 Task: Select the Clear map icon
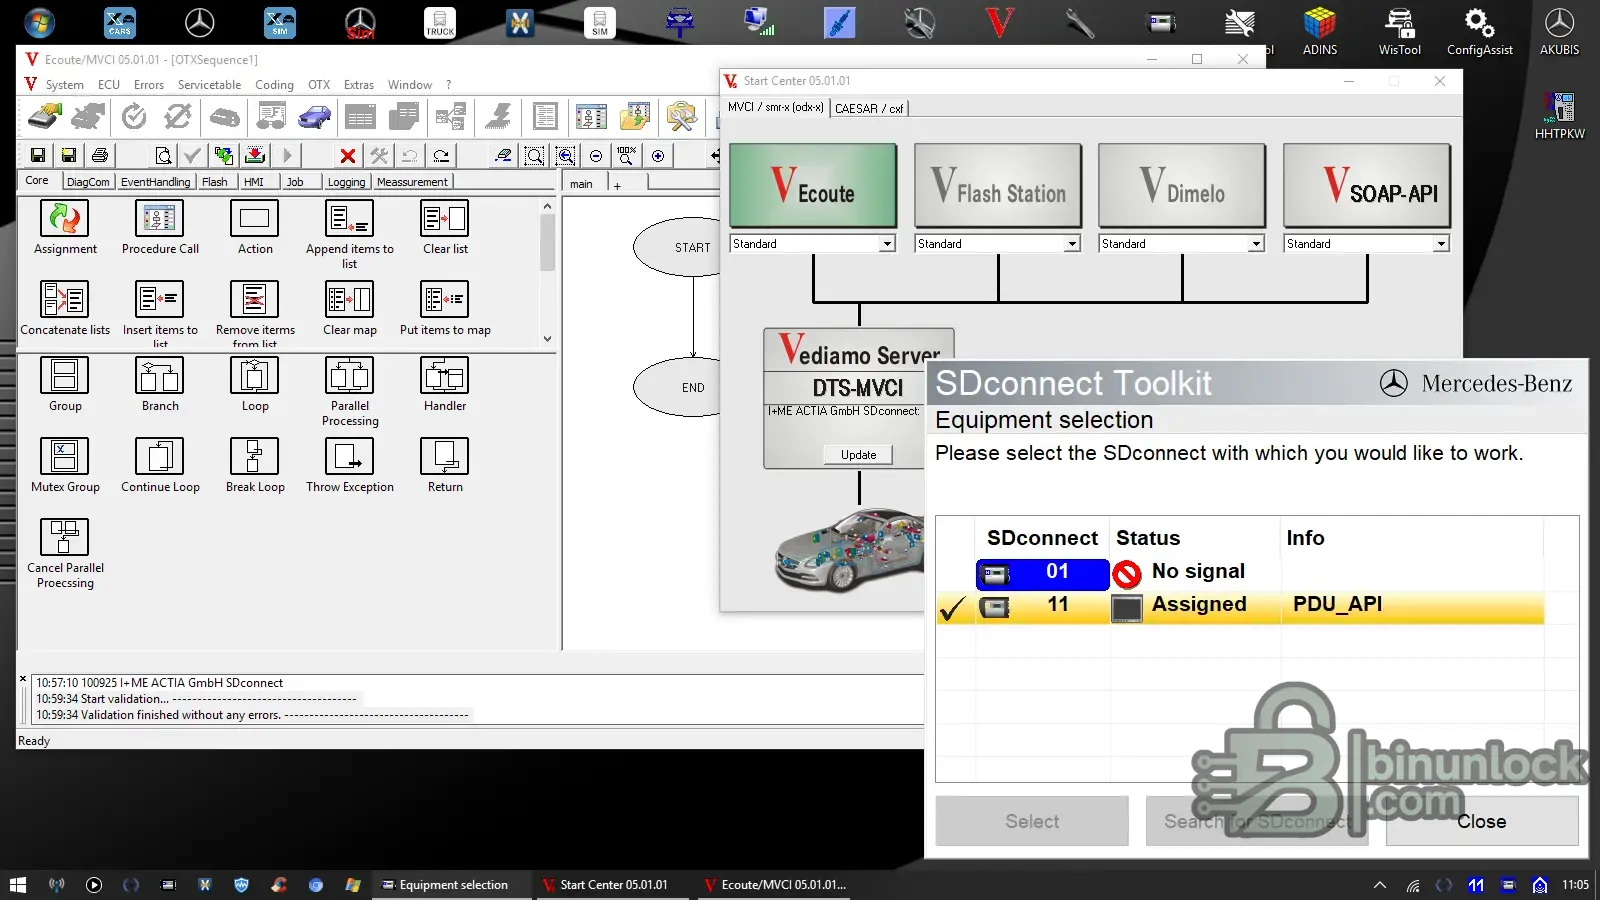coord(349,300)
